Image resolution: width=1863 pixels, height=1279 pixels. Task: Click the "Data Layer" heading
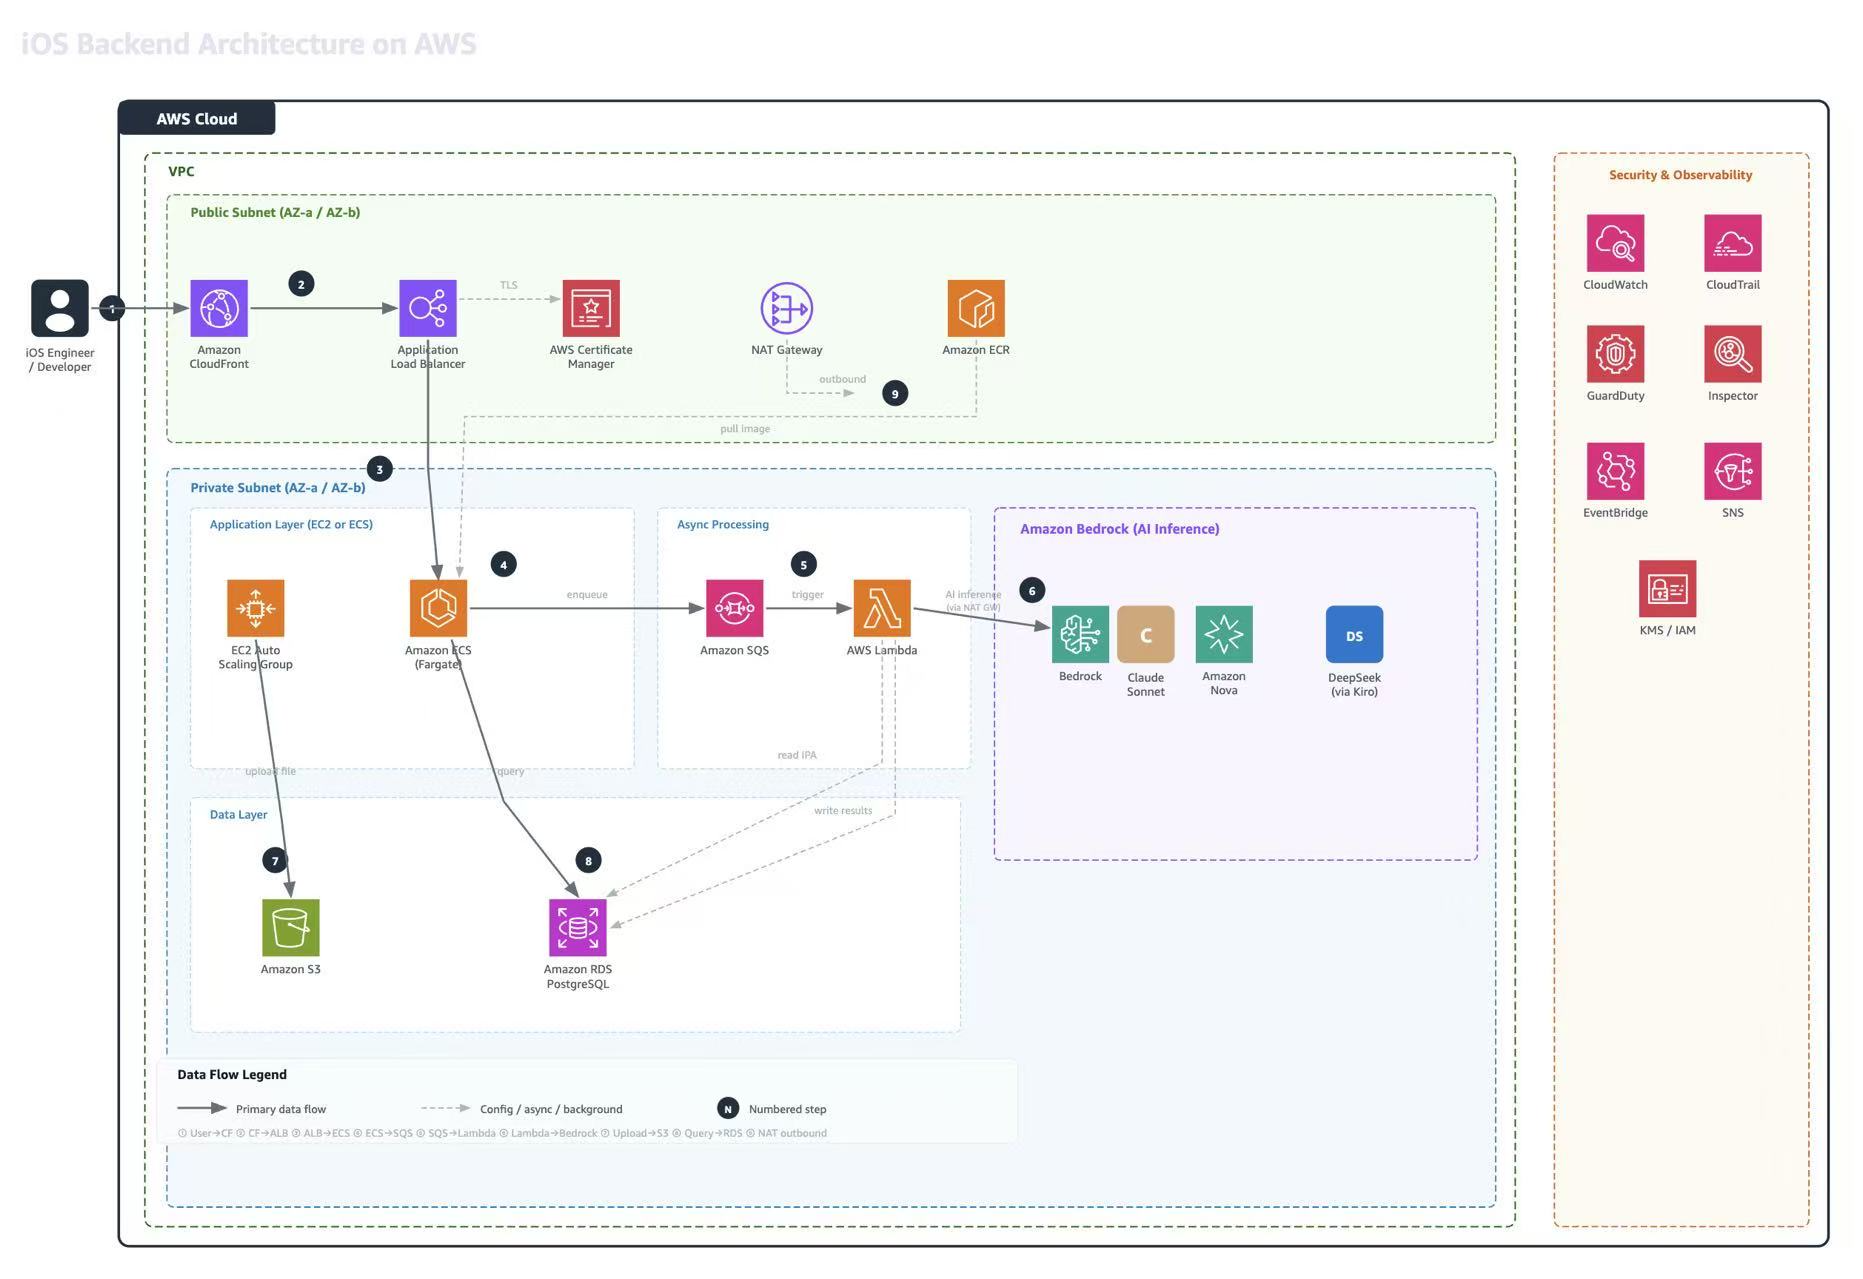[238, 814]
